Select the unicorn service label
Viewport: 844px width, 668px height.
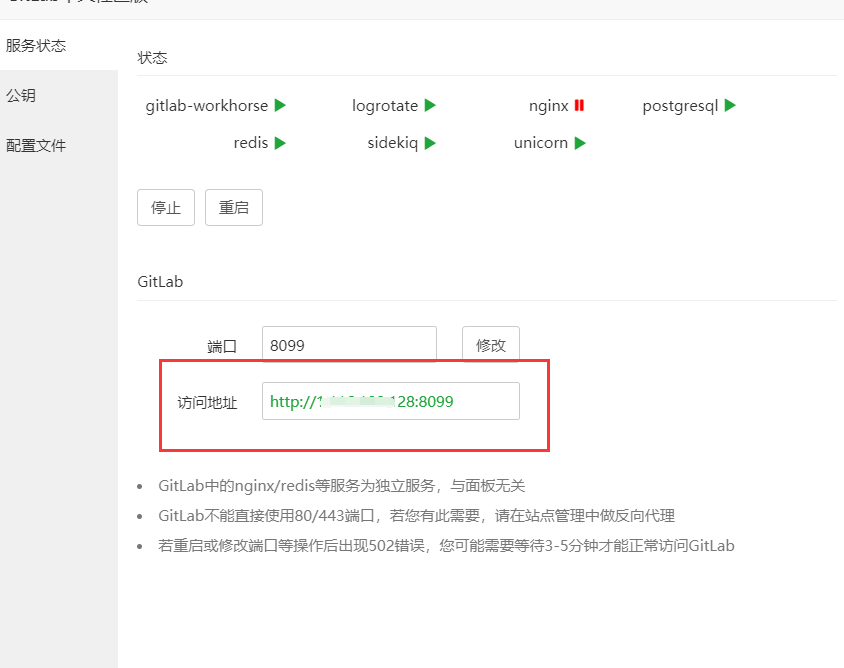pyautogui.click(x=541, y=143)
